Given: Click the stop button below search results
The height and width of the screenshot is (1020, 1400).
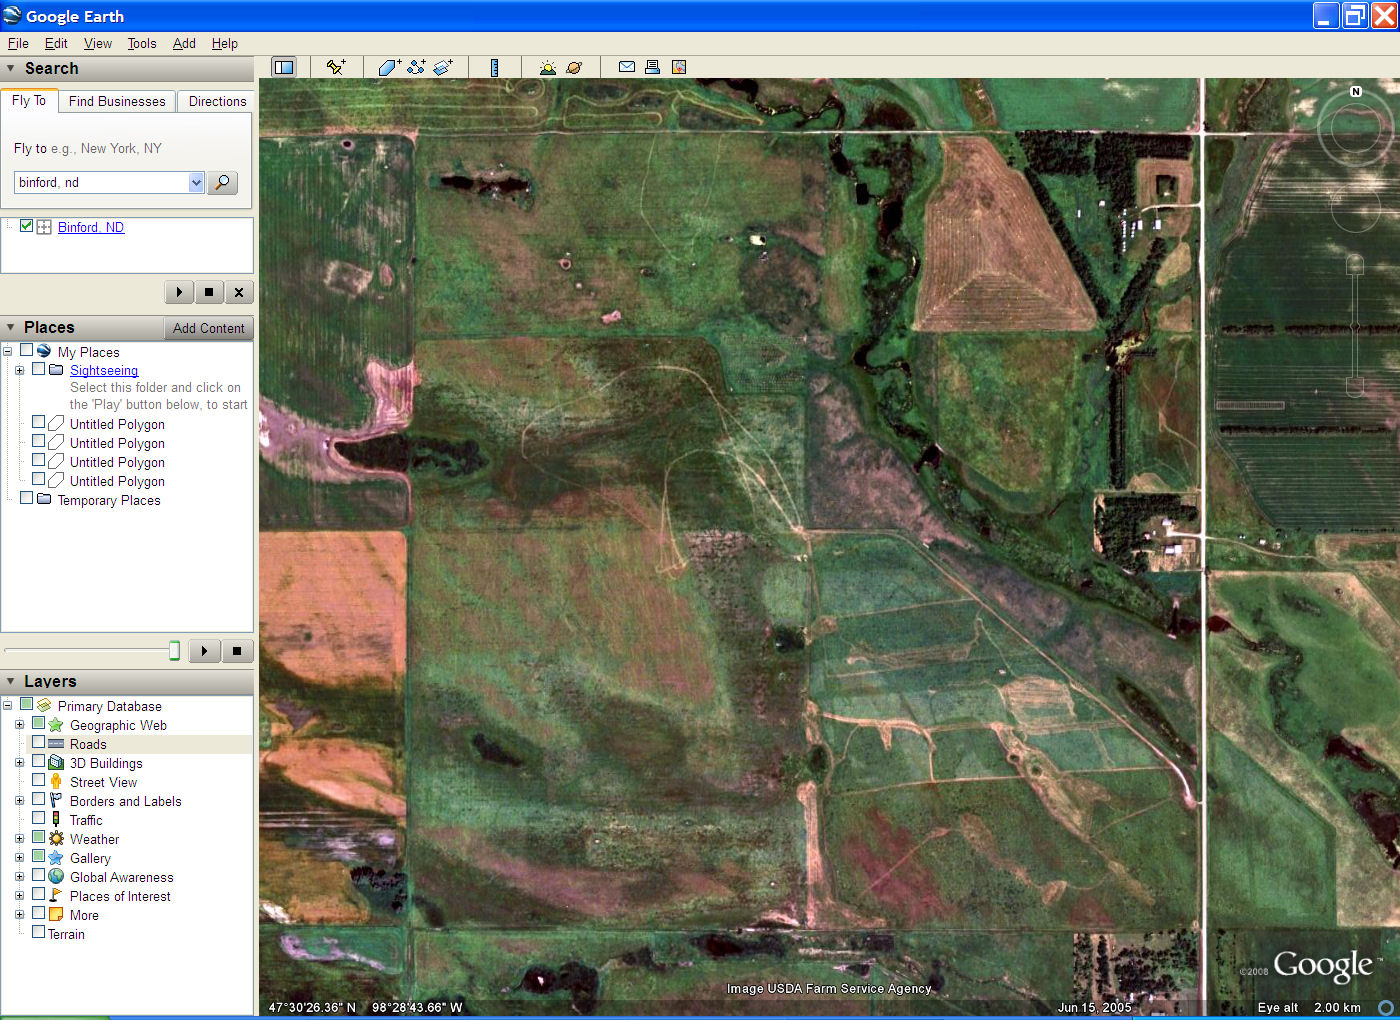Looking at the screenshot, I should 209,292.
